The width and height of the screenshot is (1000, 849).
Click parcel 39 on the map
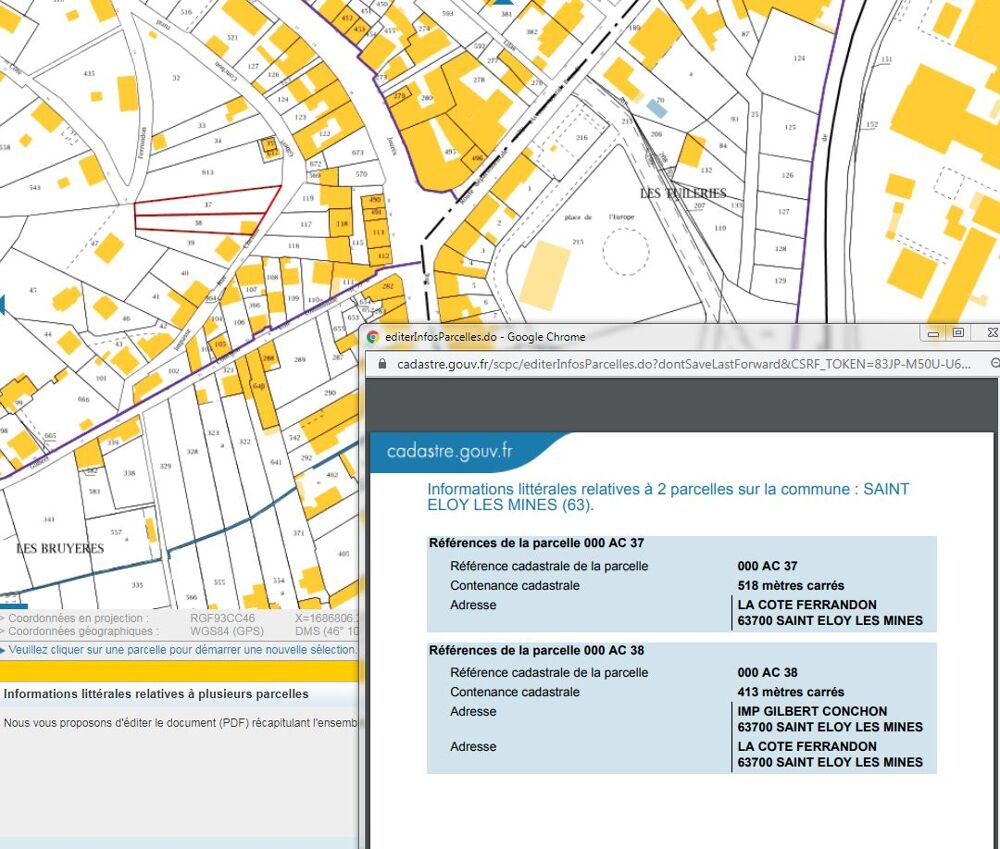(190, 242)
